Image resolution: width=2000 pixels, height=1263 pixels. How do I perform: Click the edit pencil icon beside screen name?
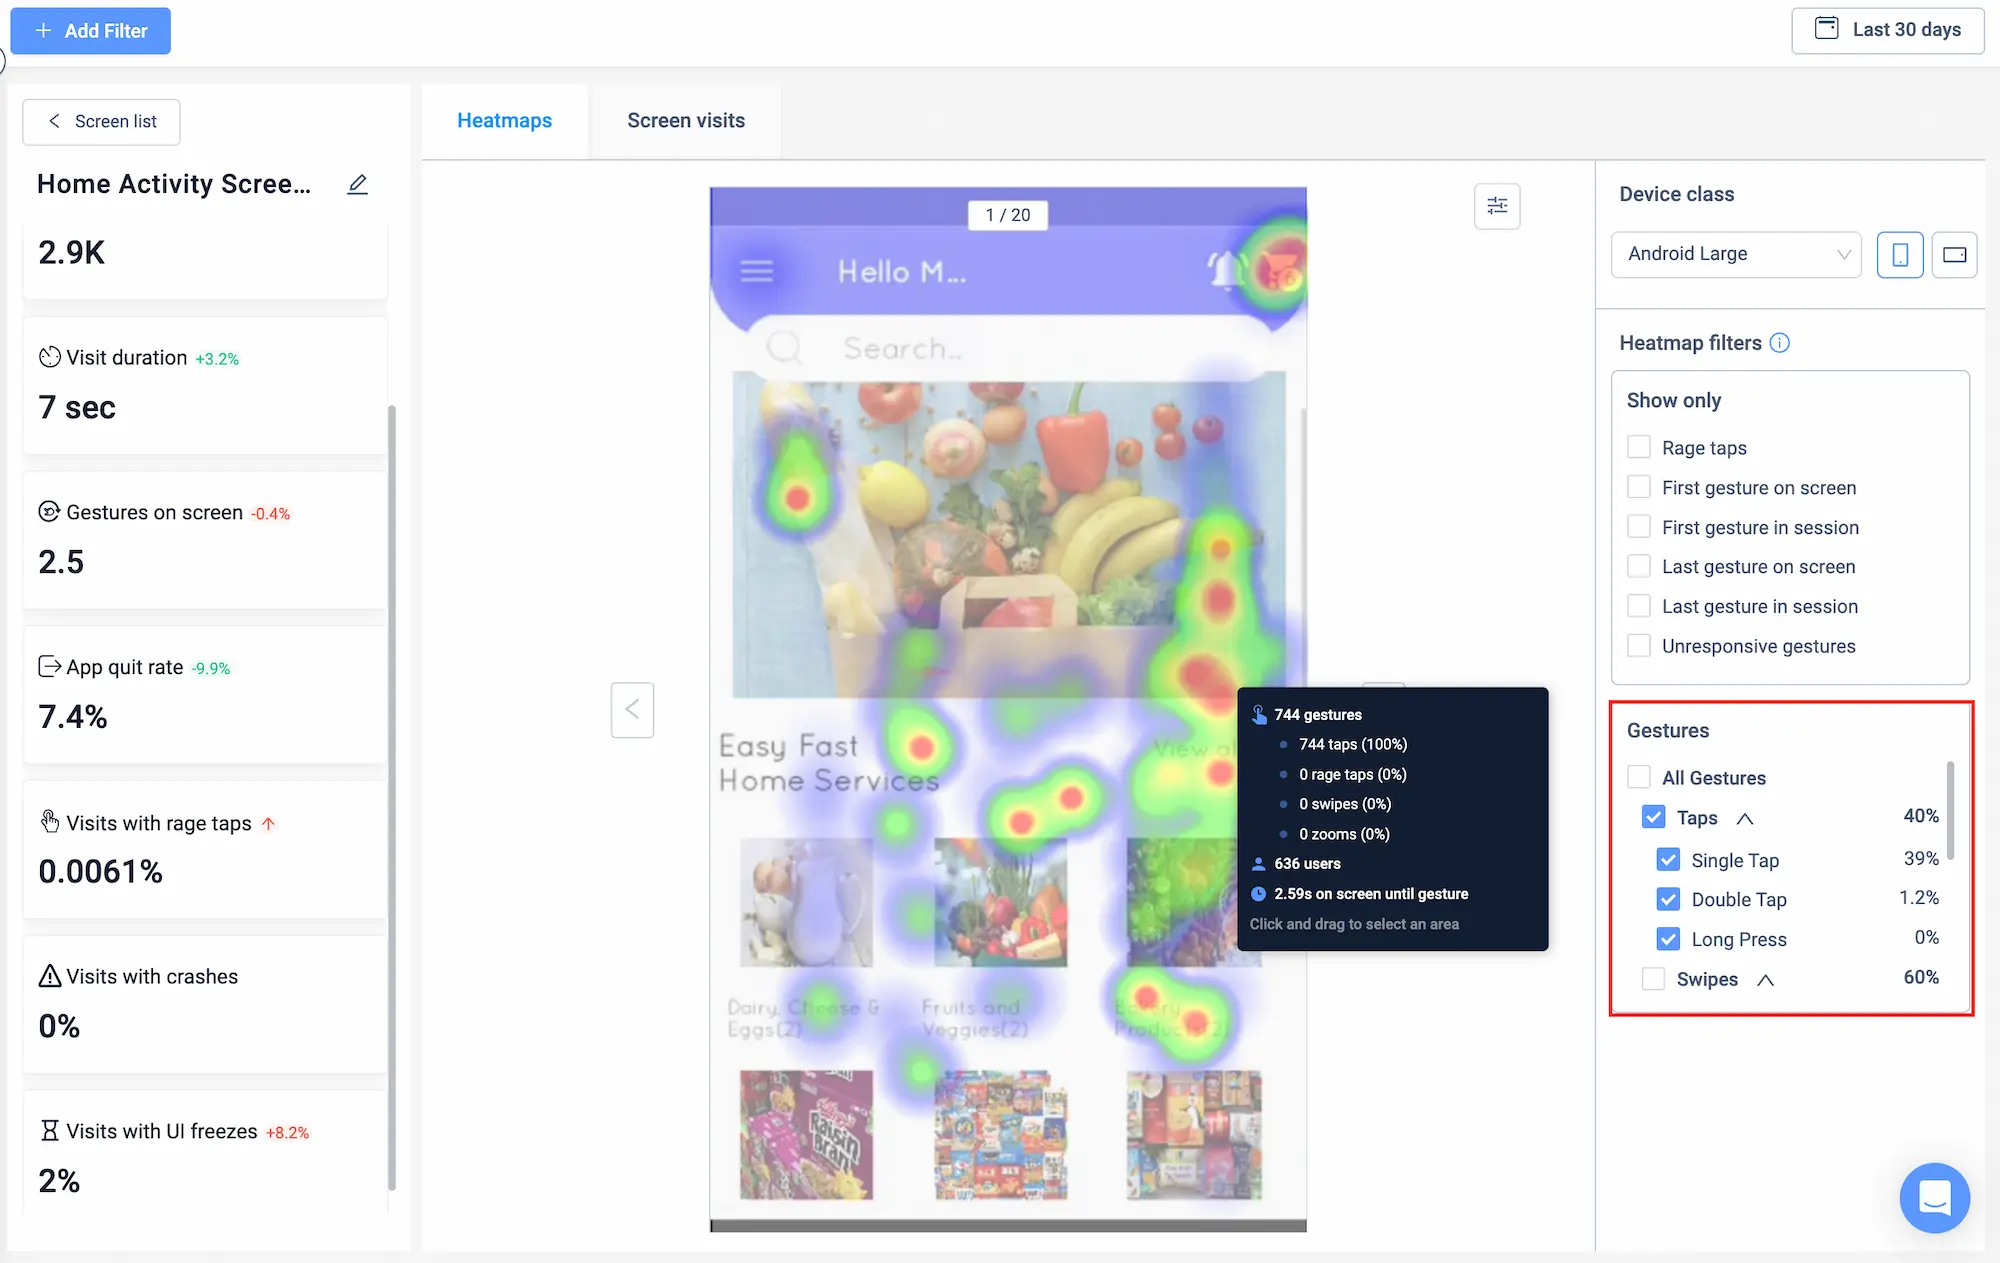pyautogui.click(x=357, y=184)
